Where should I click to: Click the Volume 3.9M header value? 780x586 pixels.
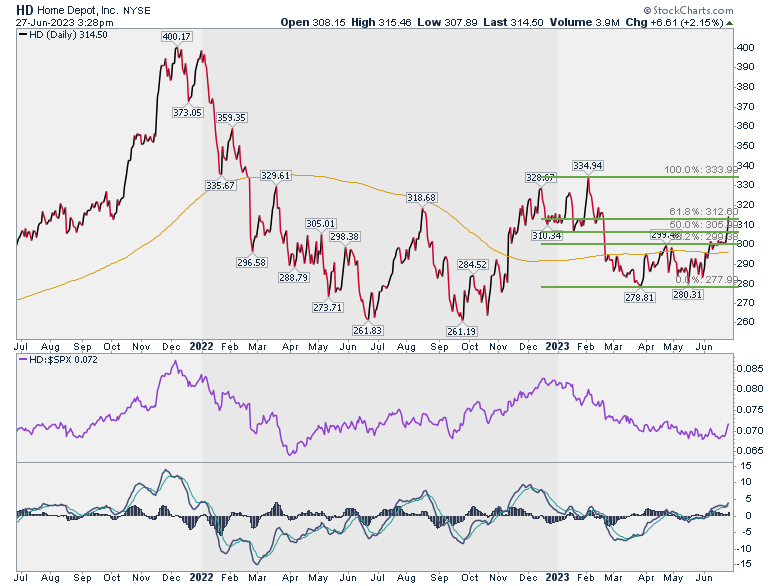[585, 22]
